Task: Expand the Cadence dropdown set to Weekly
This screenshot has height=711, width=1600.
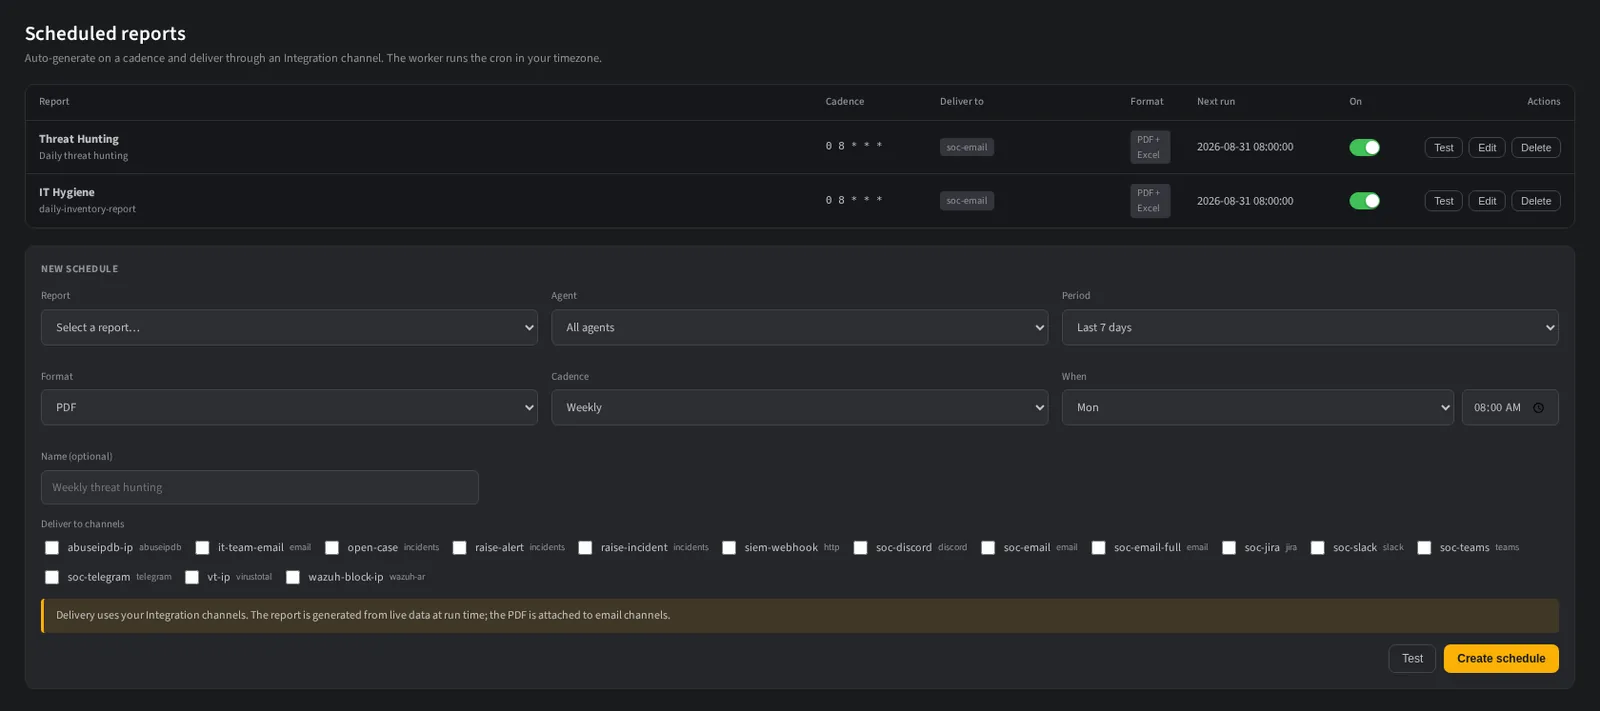Action: point(799,407)
